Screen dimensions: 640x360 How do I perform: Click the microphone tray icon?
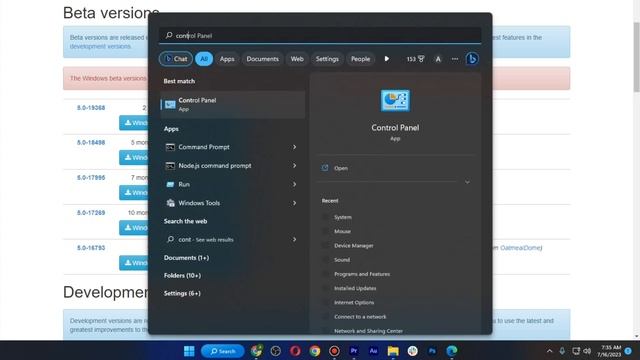pos(562,351)
